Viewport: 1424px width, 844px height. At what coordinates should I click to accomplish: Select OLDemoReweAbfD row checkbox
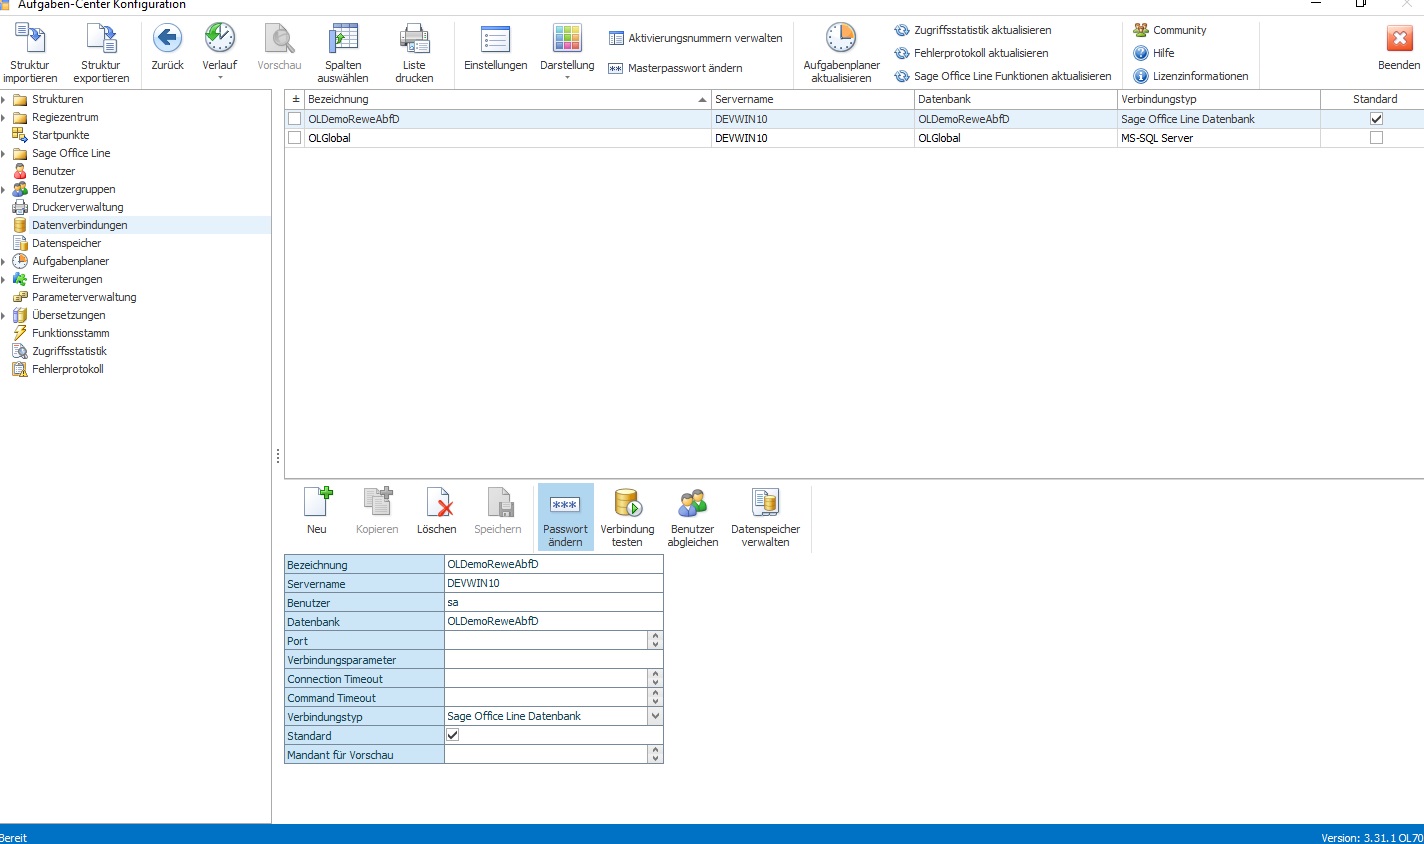[x=295, y=119]
